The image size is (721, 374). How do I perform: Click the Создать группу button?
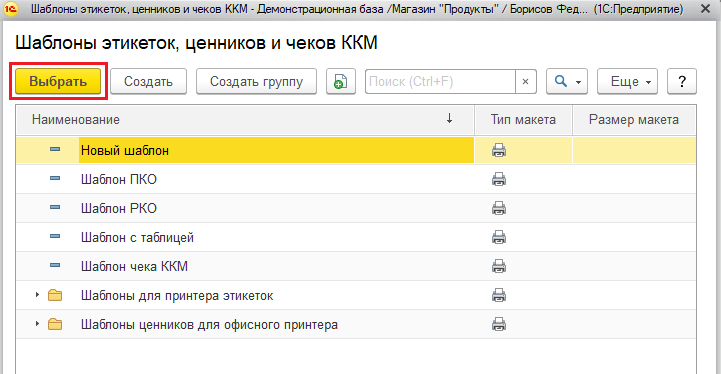[x=256, y=81]
